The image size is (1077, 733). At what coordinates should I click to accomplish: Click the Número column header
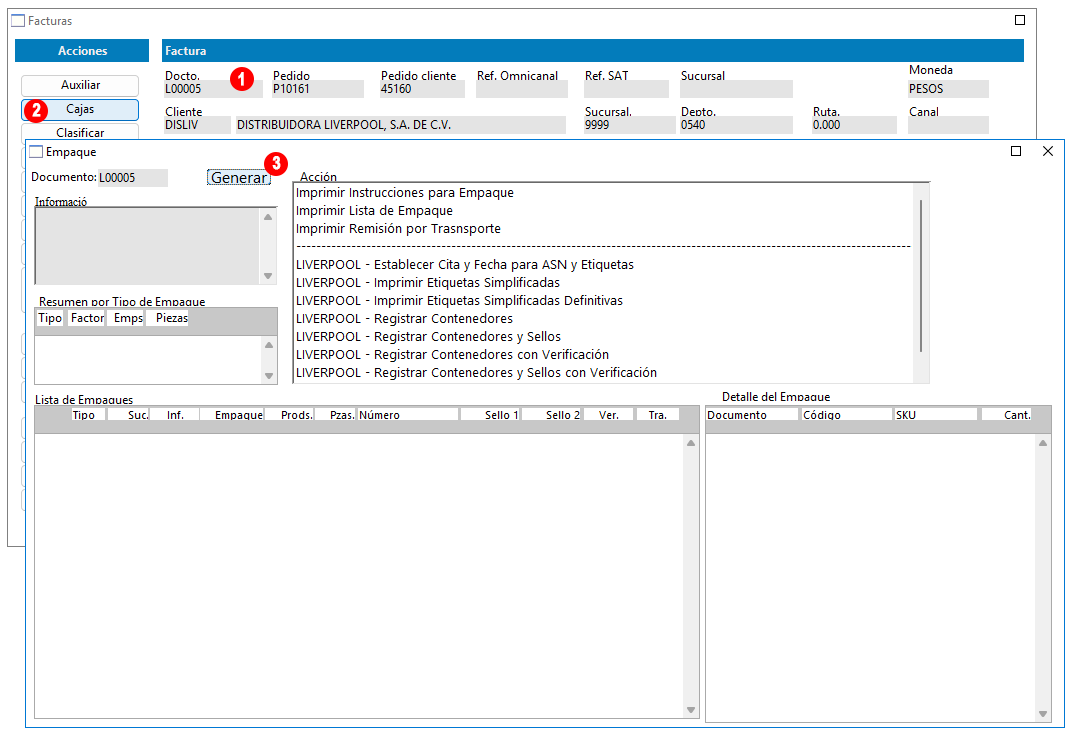point(407,415)
